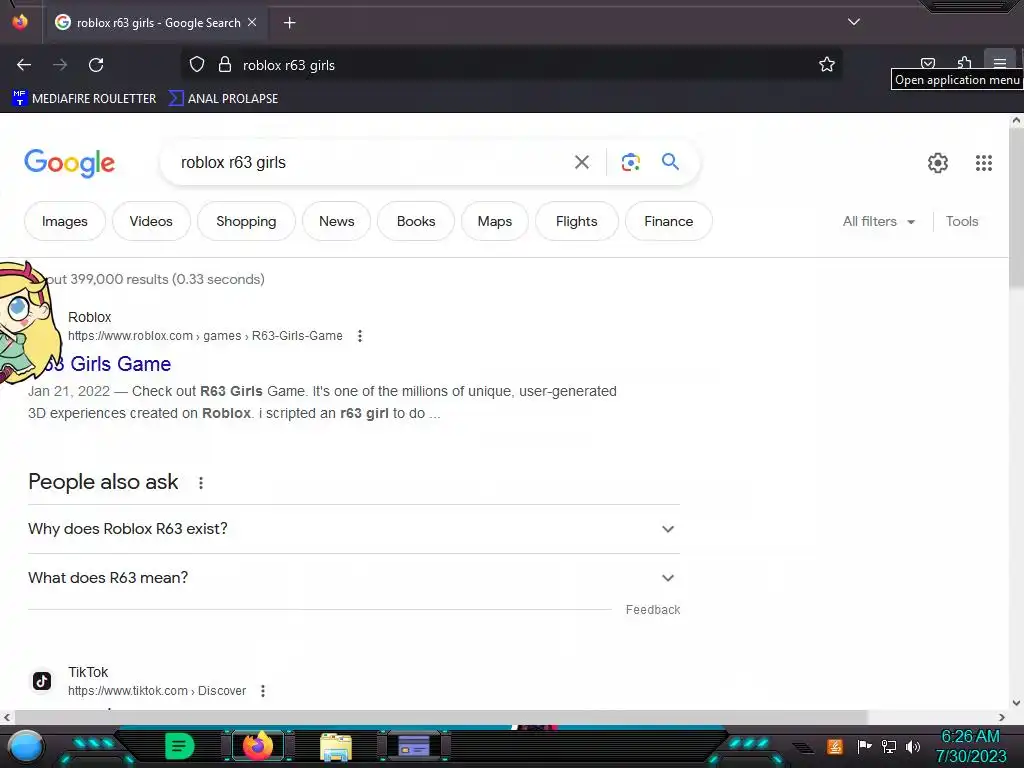The height and width of the screenshot is (768, 1024).
Task: Open the list all tabs chevron
Action: tap(854, 22)
